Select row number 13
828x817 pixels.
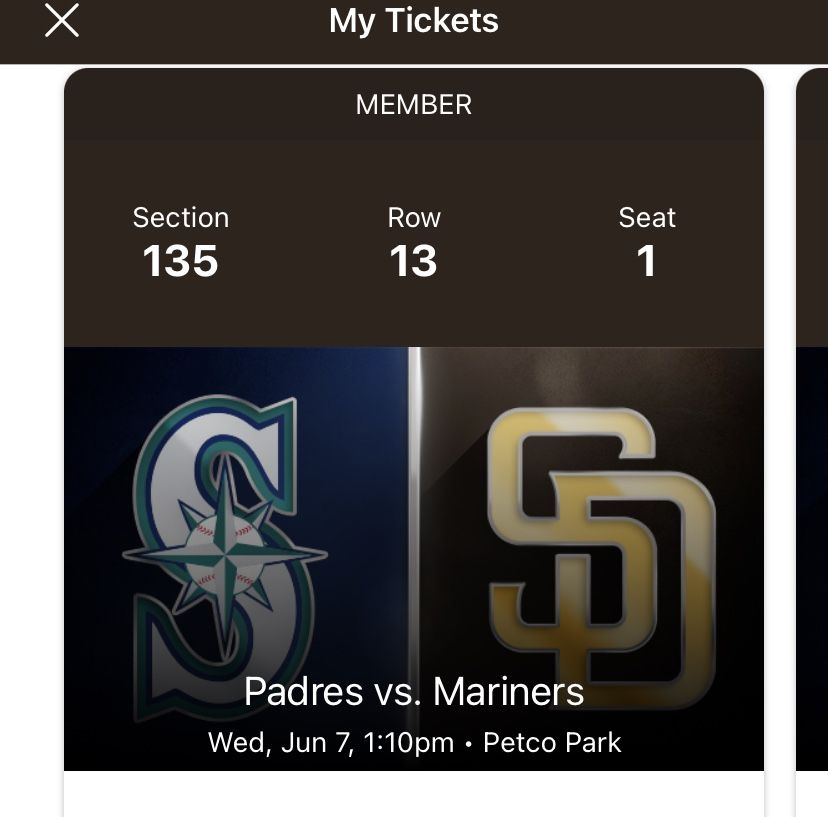point(414,262)
